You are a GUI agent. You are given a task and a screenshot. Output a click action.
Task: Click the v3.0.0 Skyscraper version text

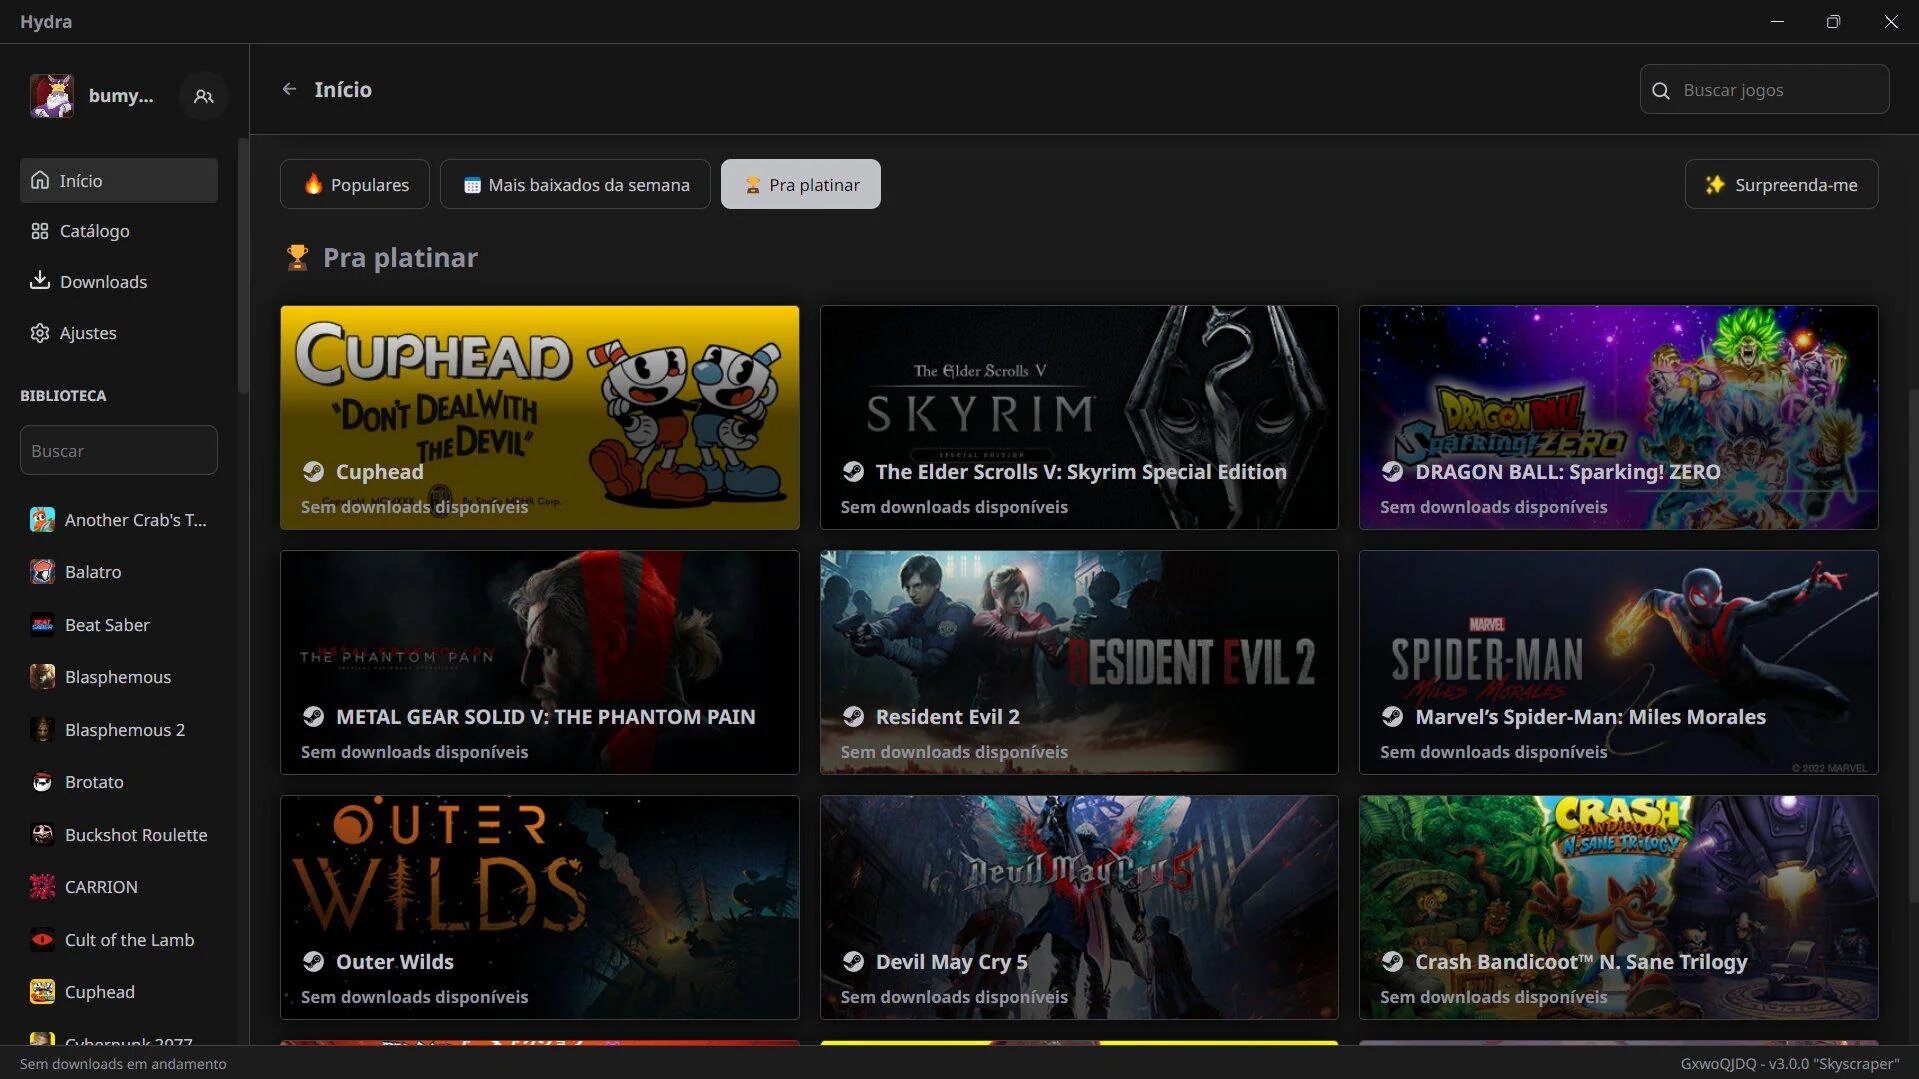tap(1790, 1064)
